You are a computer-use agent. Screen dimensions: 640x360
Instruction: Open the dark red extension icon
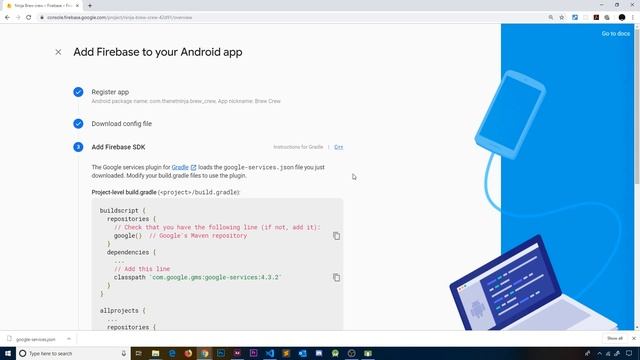click(596, 18)
